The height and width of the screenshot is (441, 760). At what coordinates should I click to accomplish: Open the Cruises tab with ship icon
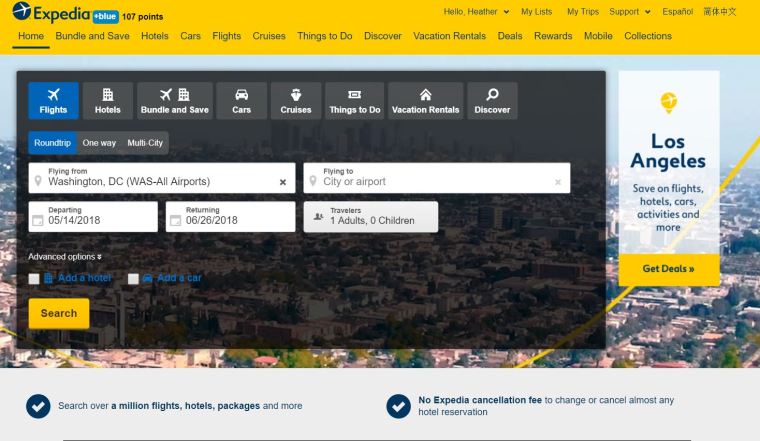tap(296, 101)
